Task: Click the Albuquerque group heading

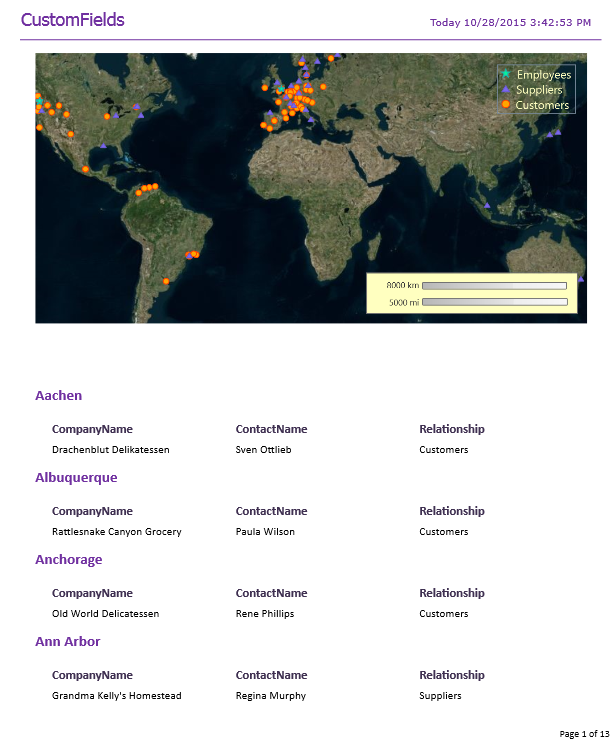Action: point(76,478)
